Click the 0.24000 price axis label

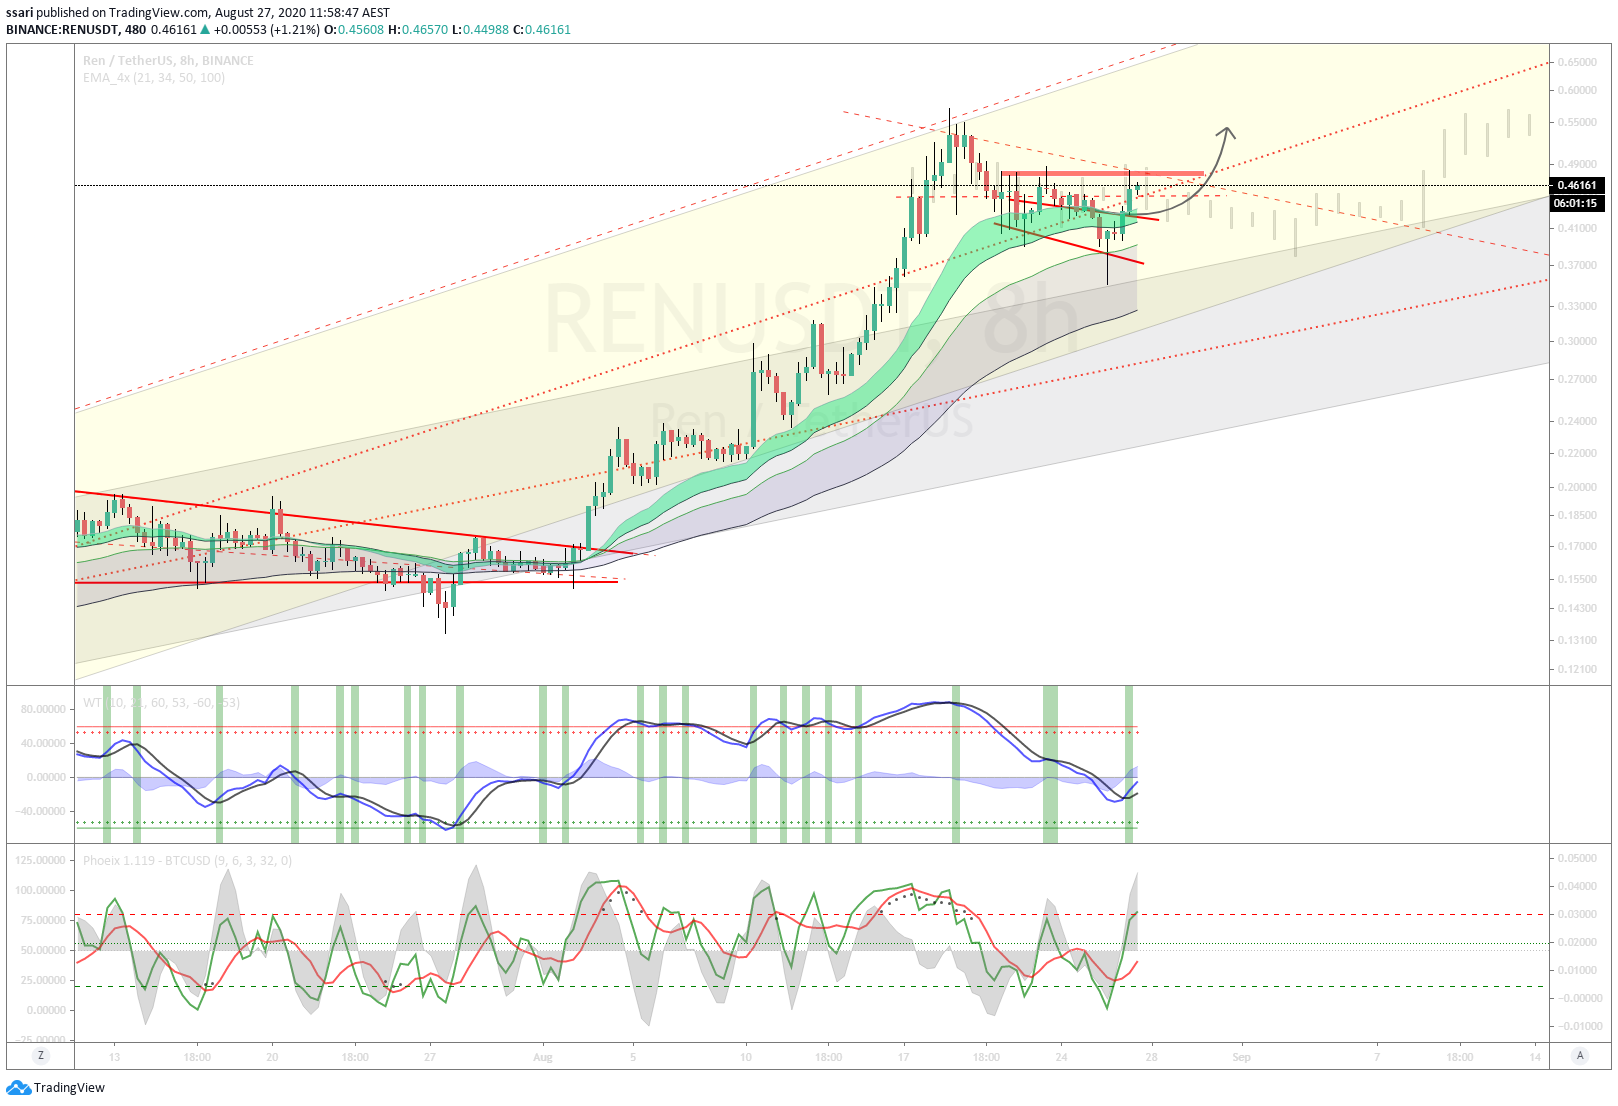click(x=1577, y=422)
